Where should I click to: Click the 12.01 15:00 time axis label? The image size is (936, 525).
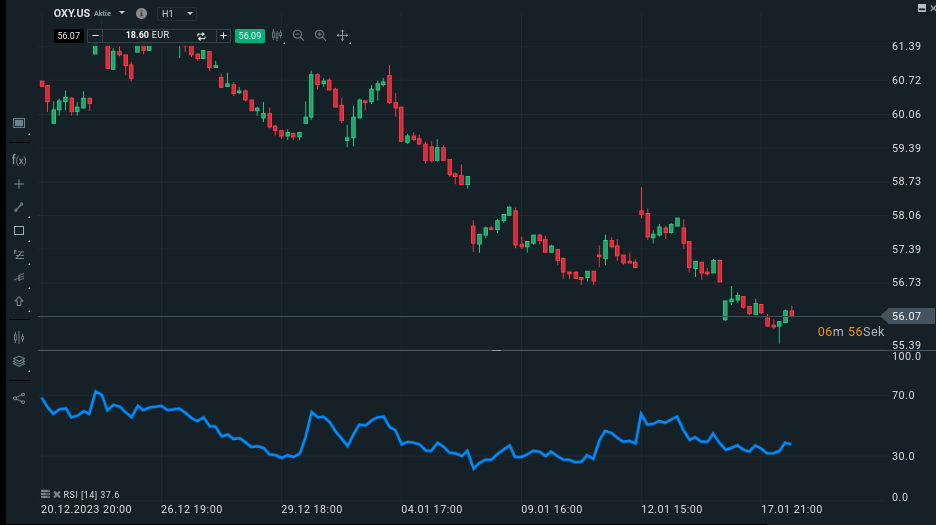(672, 509)
